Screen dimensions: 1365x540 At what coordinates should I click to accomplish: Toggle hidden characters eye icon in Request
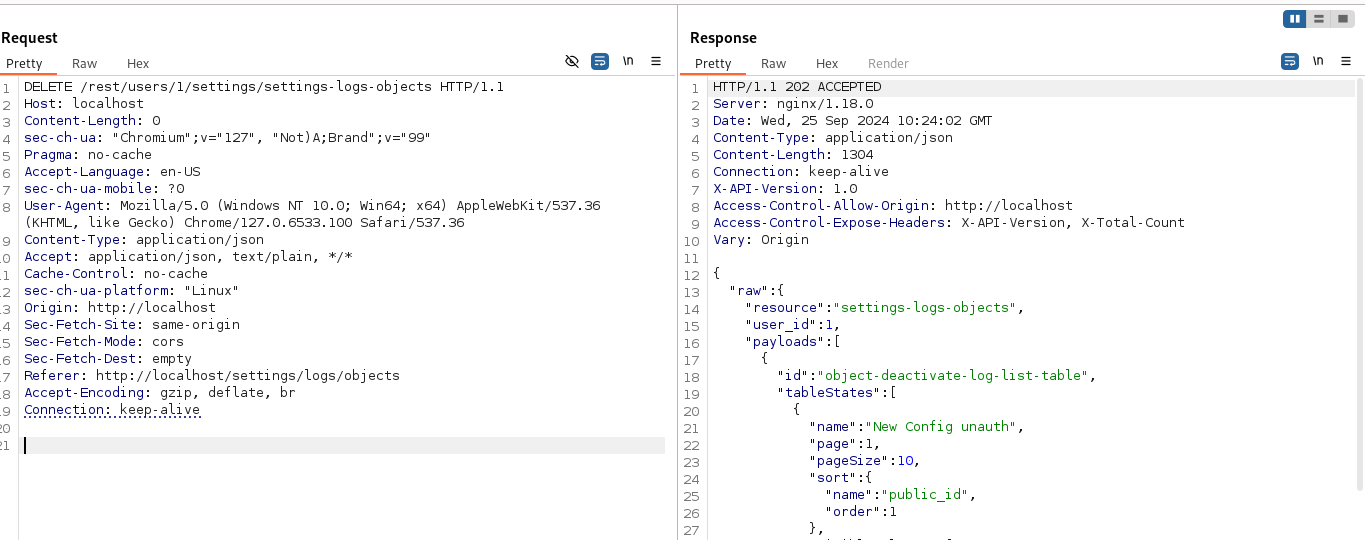pyautogui.click(x=572, y=61)
